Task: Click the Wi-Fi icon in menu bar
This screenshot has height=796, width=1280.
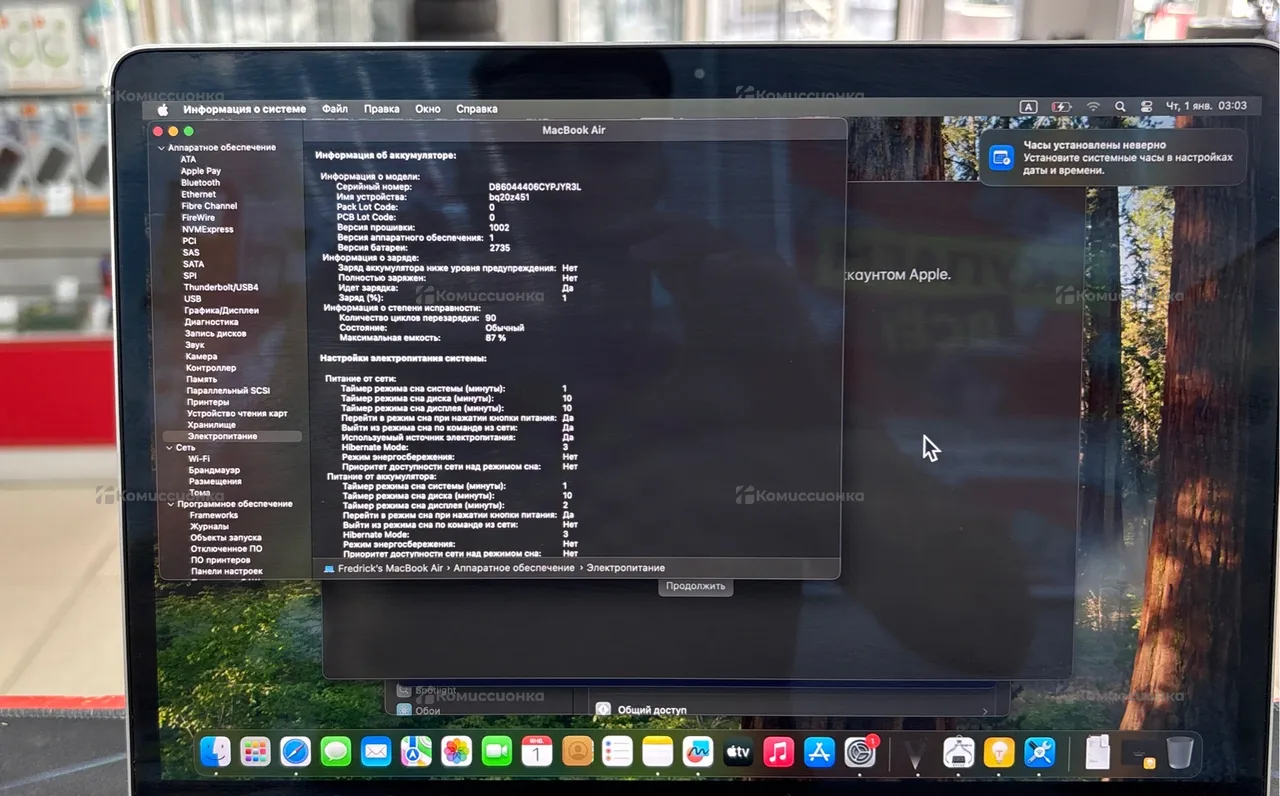Action: click(1093, 106)
